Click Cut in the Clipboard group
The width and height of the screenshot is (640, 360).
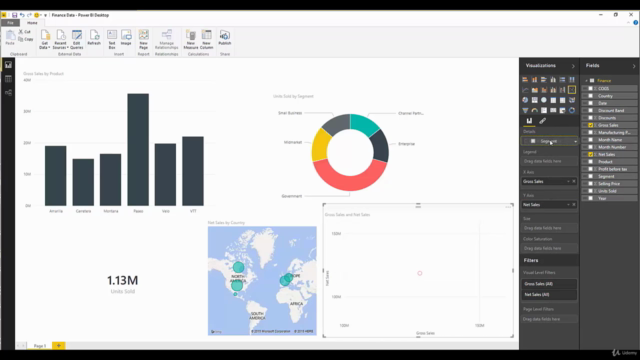click(25, 32)
